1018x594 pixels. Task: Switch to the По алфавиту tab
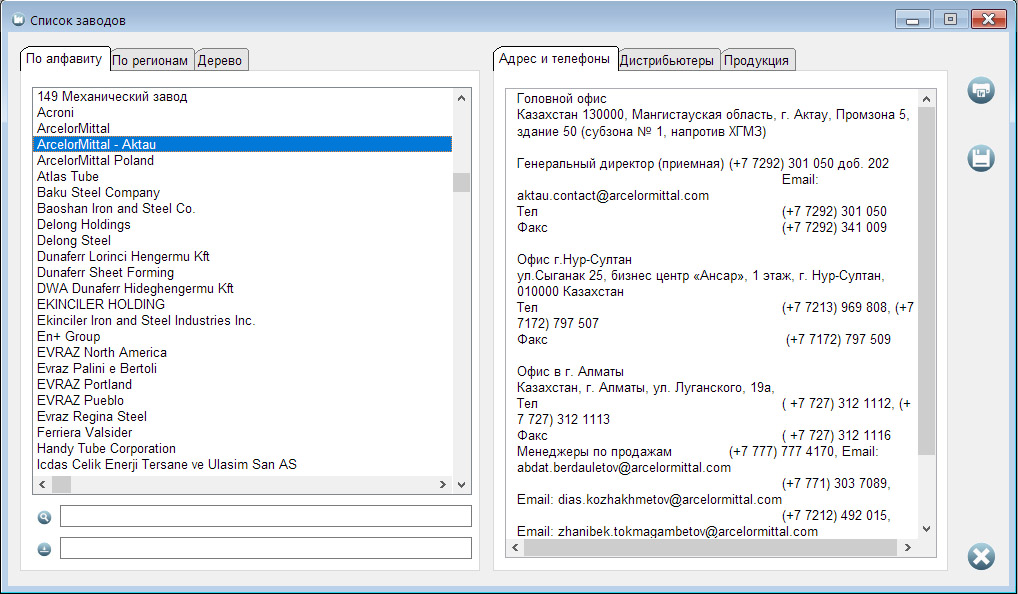[x=64, y=58]
